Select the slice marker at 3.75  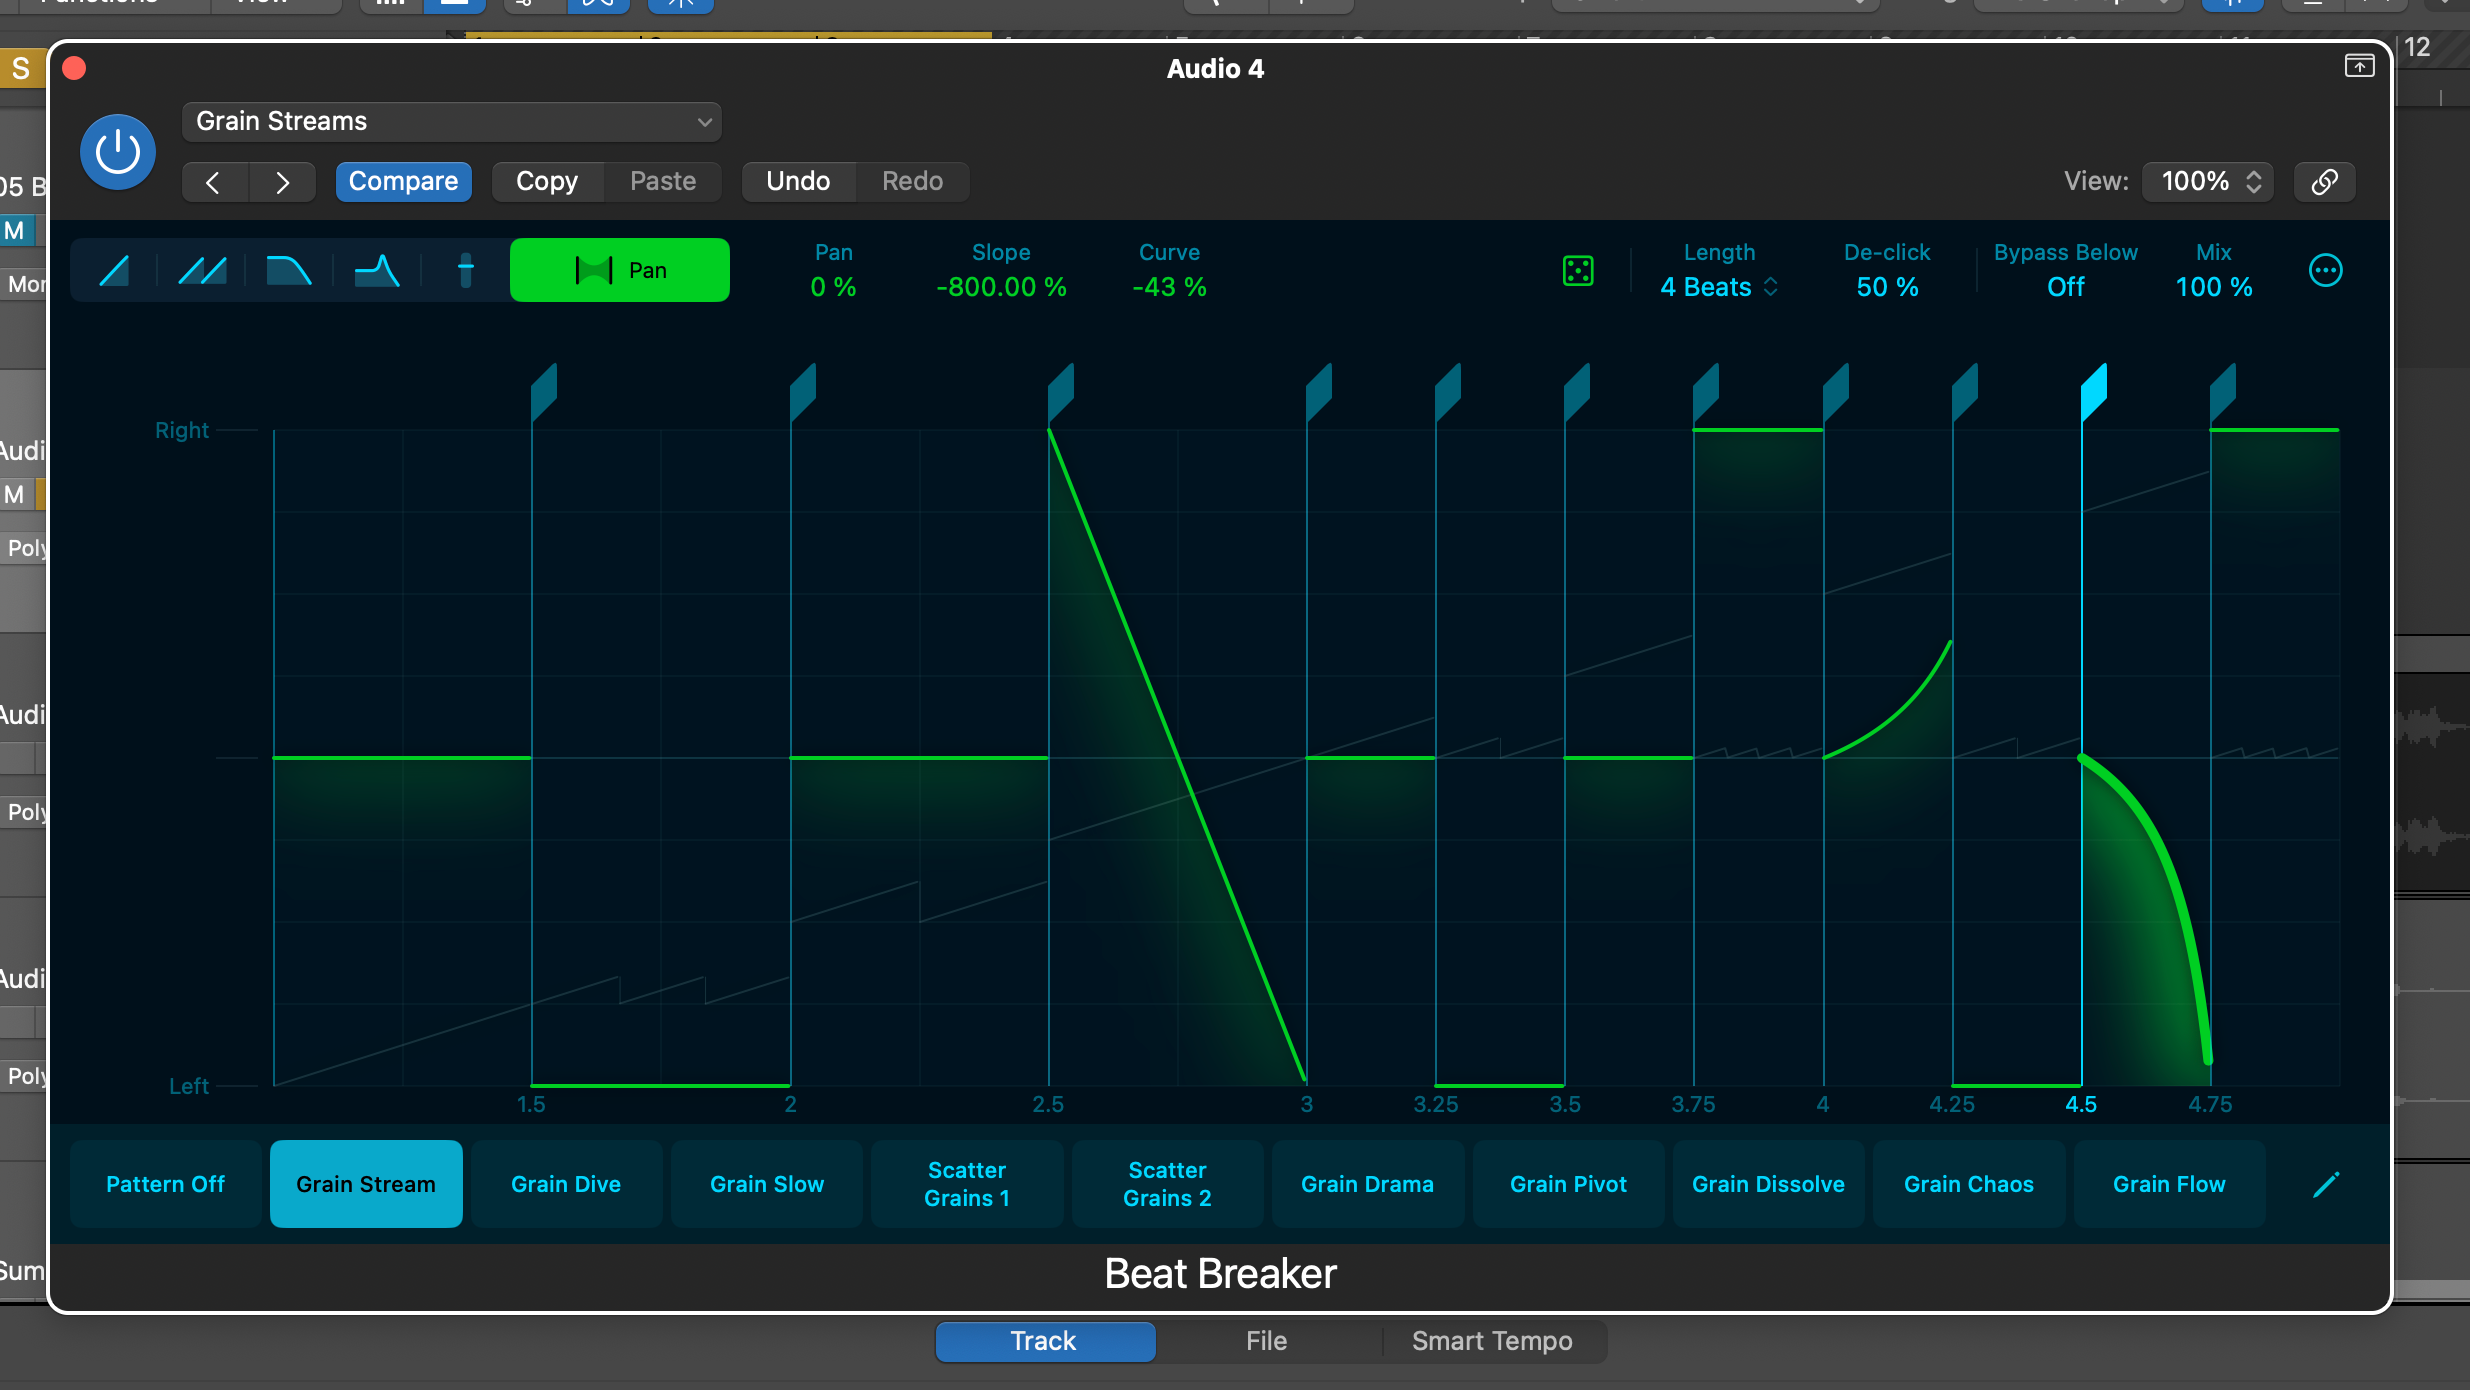click(x=1705, y=391)
